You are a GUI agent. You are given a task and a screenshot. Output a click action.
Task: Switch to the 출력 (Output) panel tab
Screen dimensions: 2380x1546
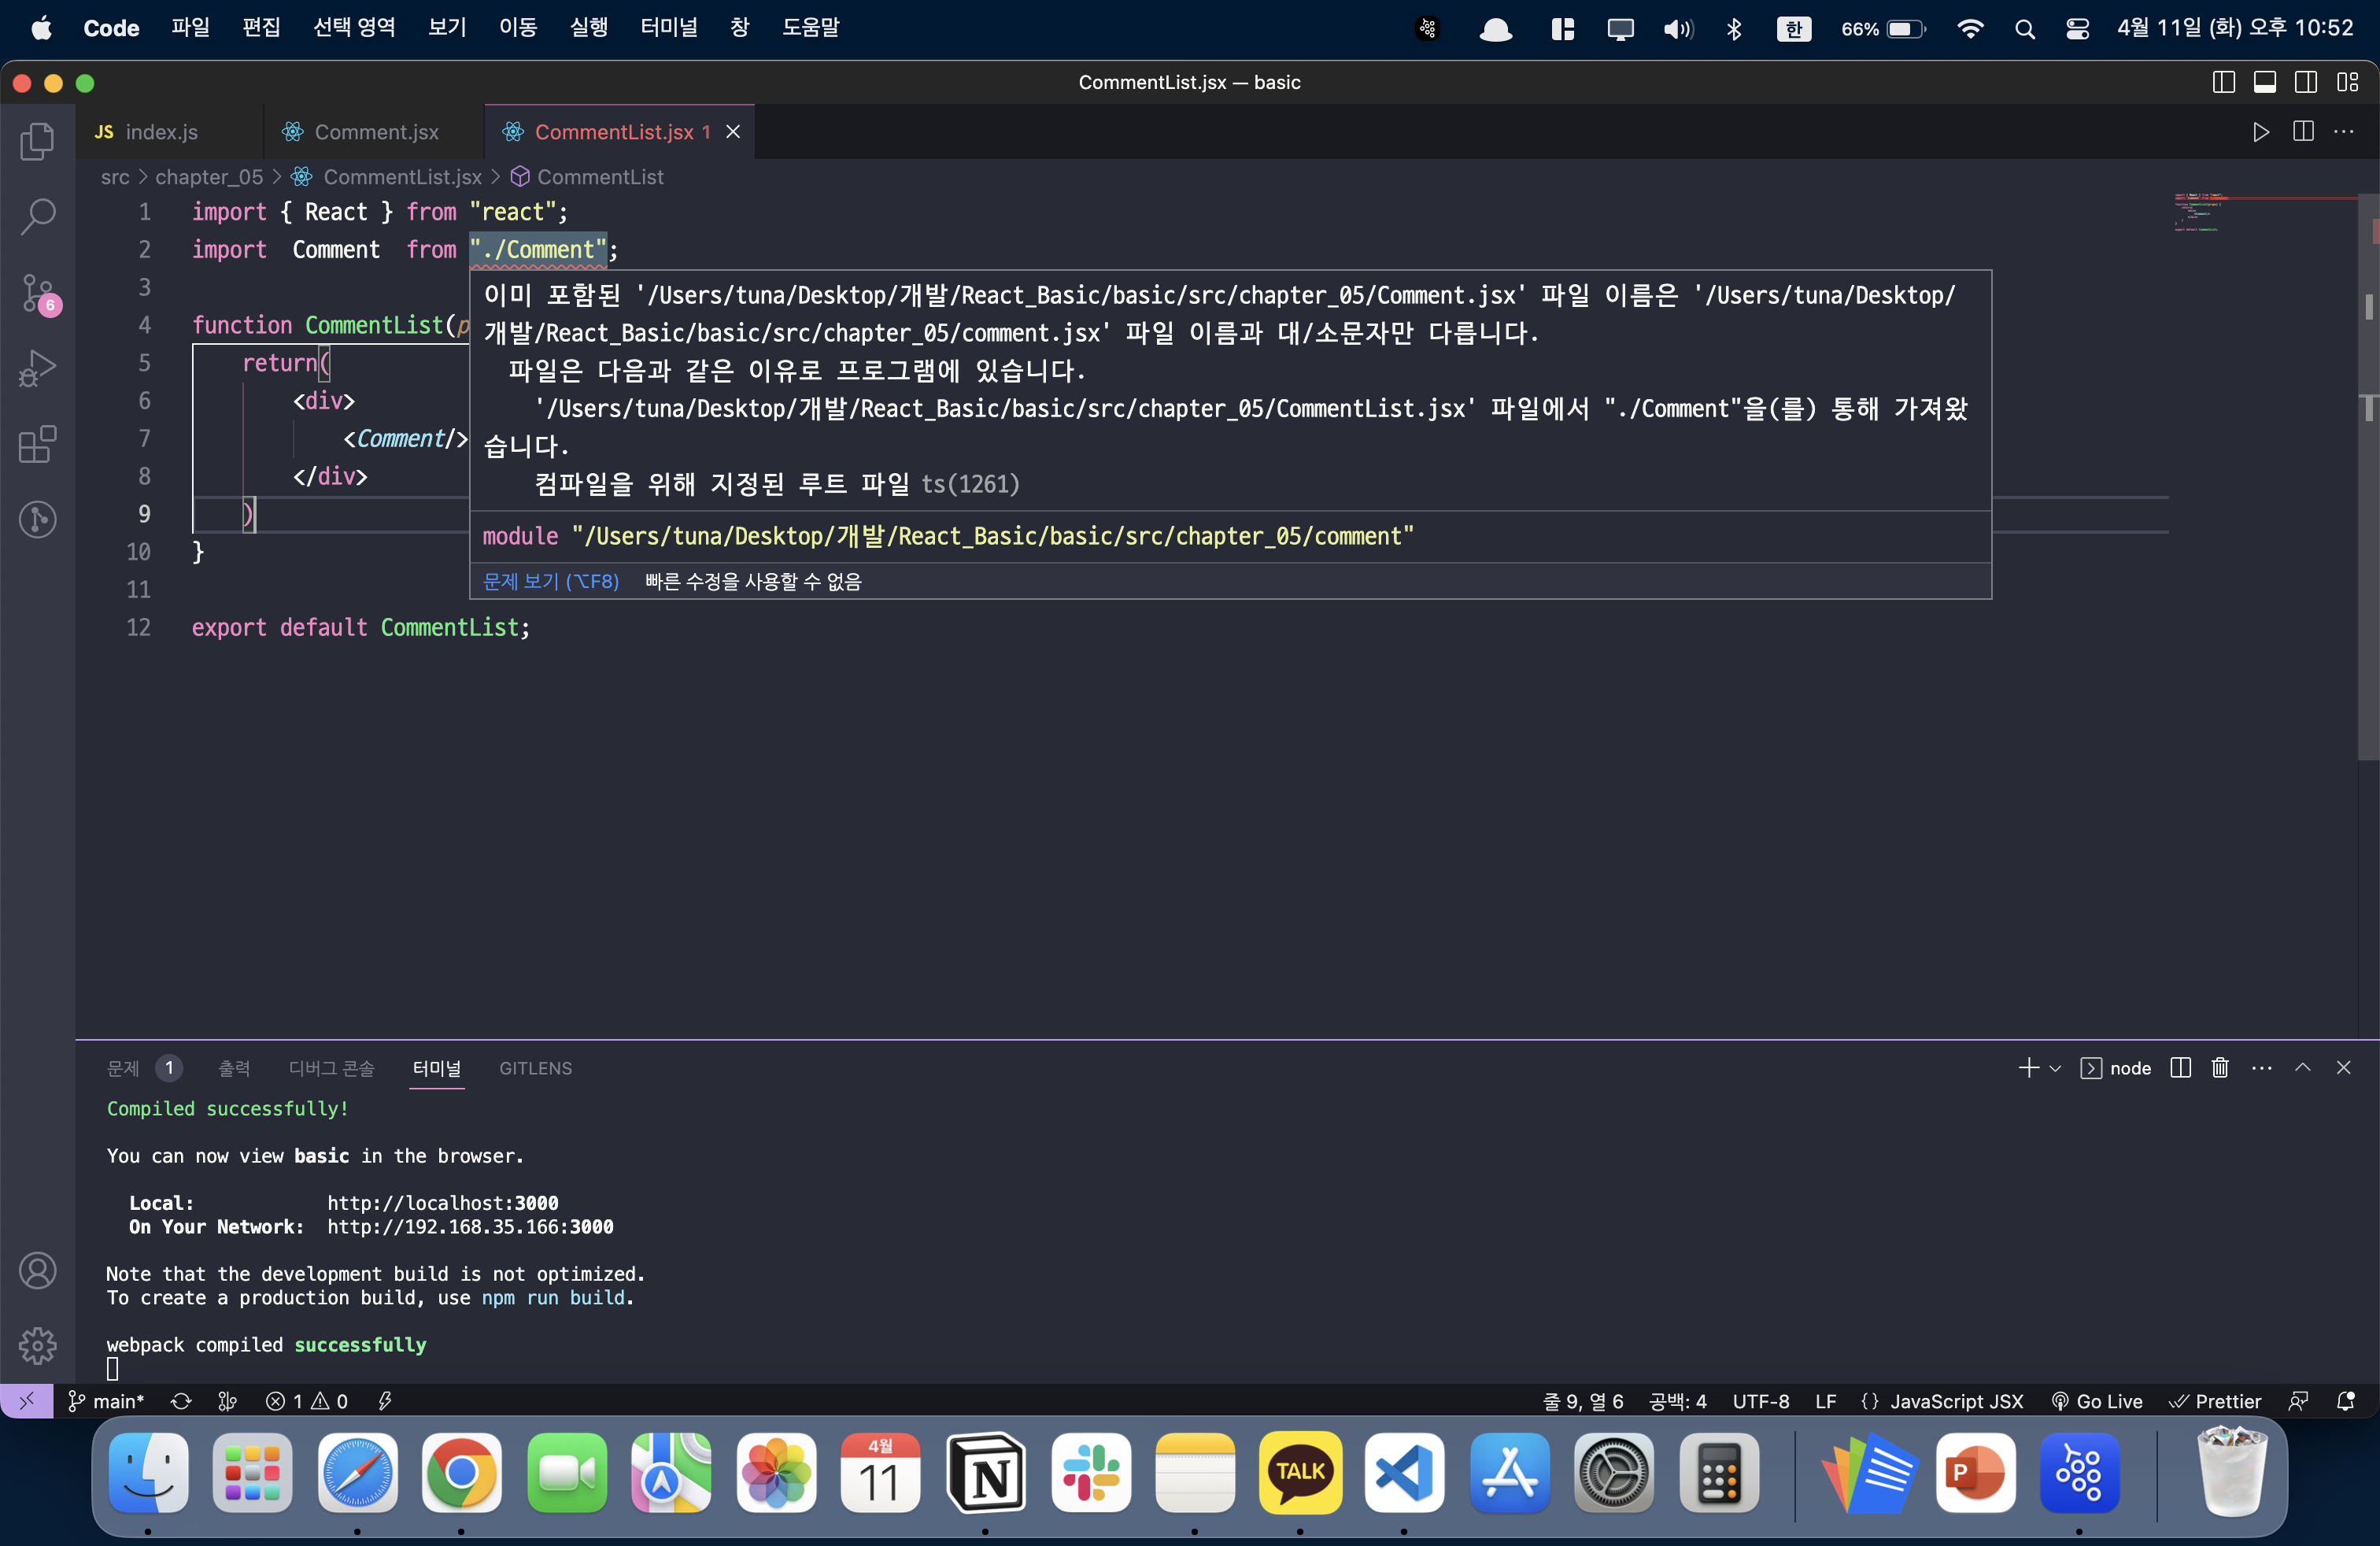click(x=234, y=1068)
